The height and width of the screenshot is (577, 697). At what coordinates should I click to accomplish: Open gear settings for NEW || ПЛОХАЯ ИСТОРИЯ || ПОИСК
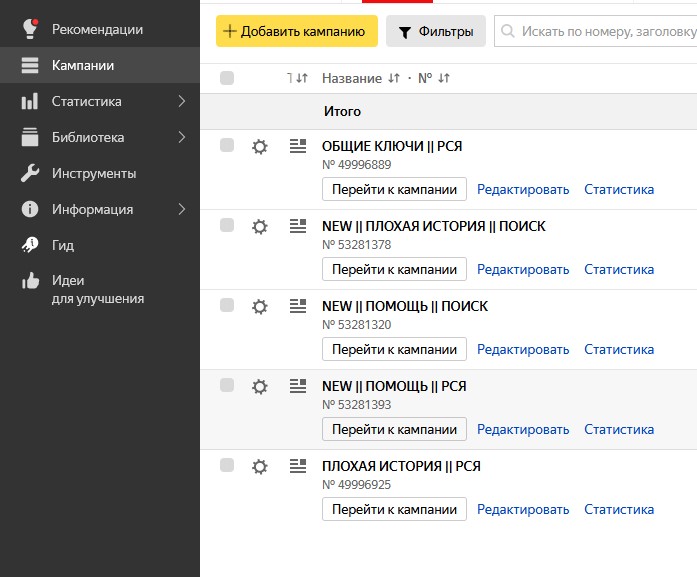(x=260, y=227)
